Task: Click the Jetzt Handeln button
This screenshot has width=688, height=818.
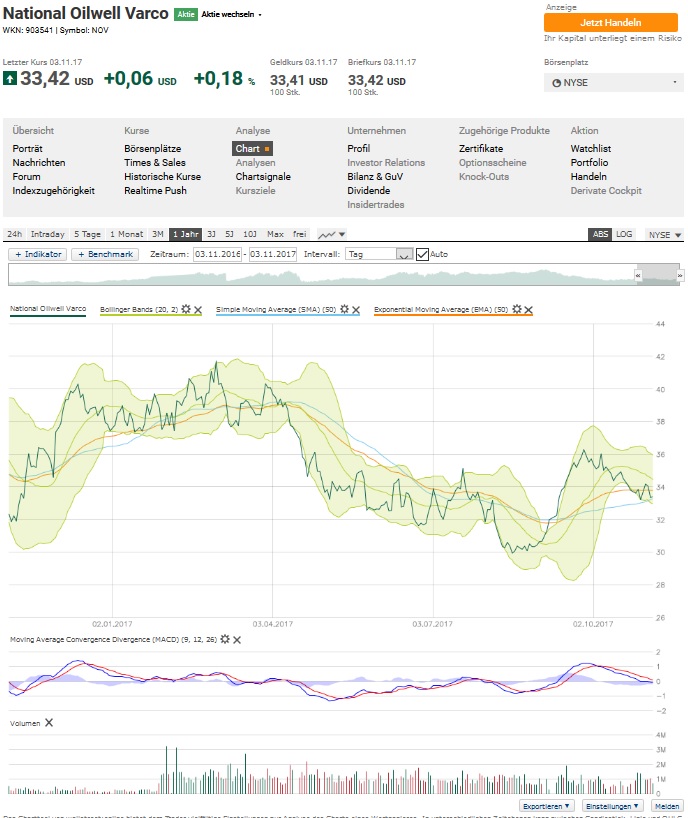Action: [610, 22]
